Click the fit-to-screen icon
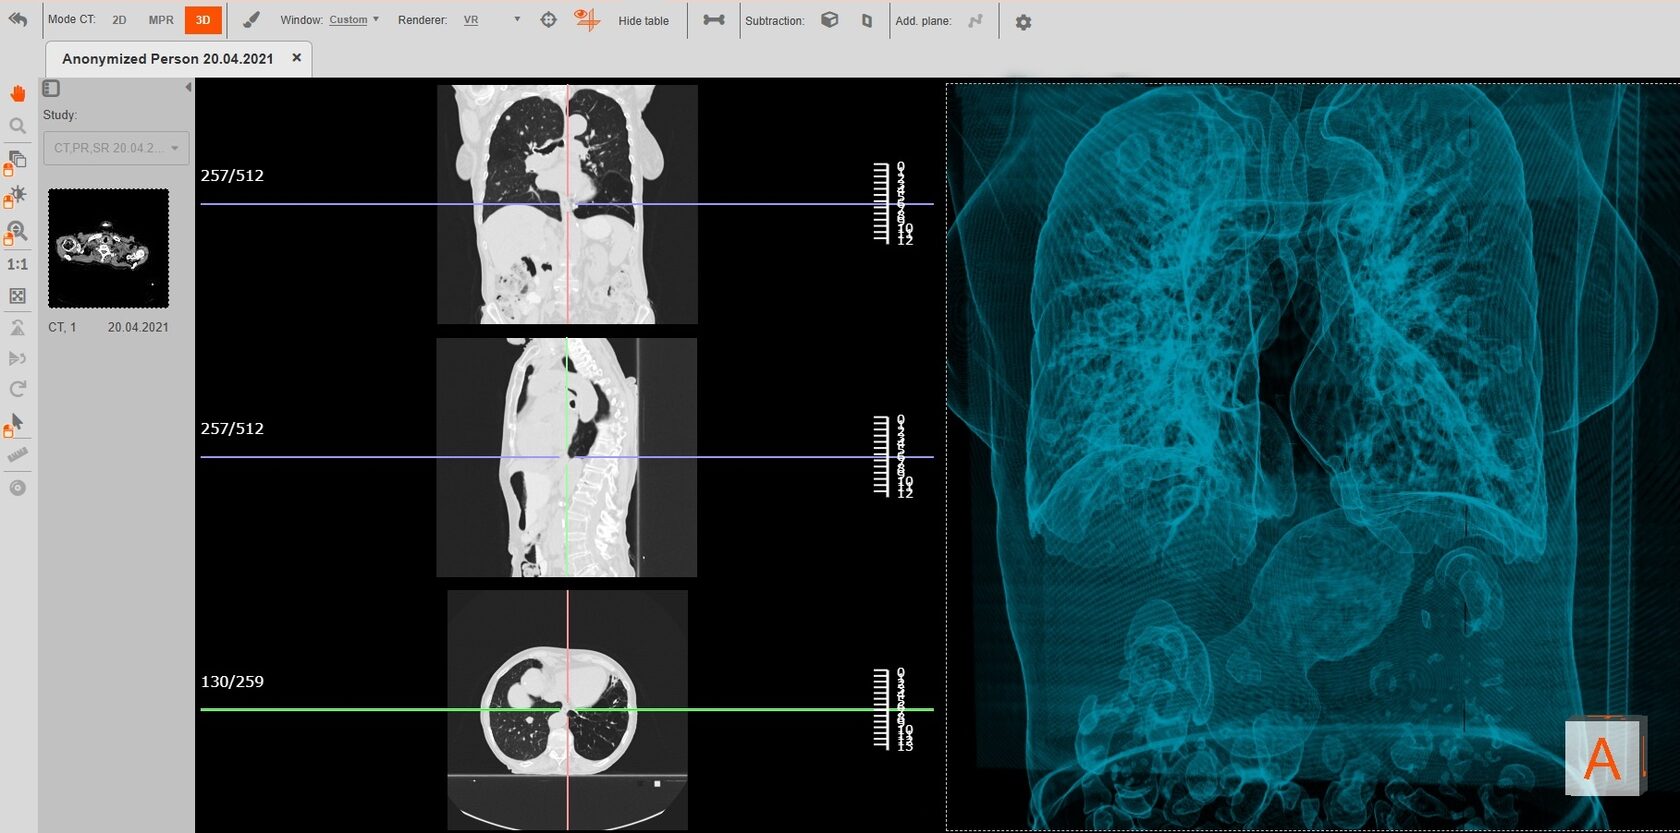Image resolution: width=1680 pixels, height=833 pixels. [18, 296]
